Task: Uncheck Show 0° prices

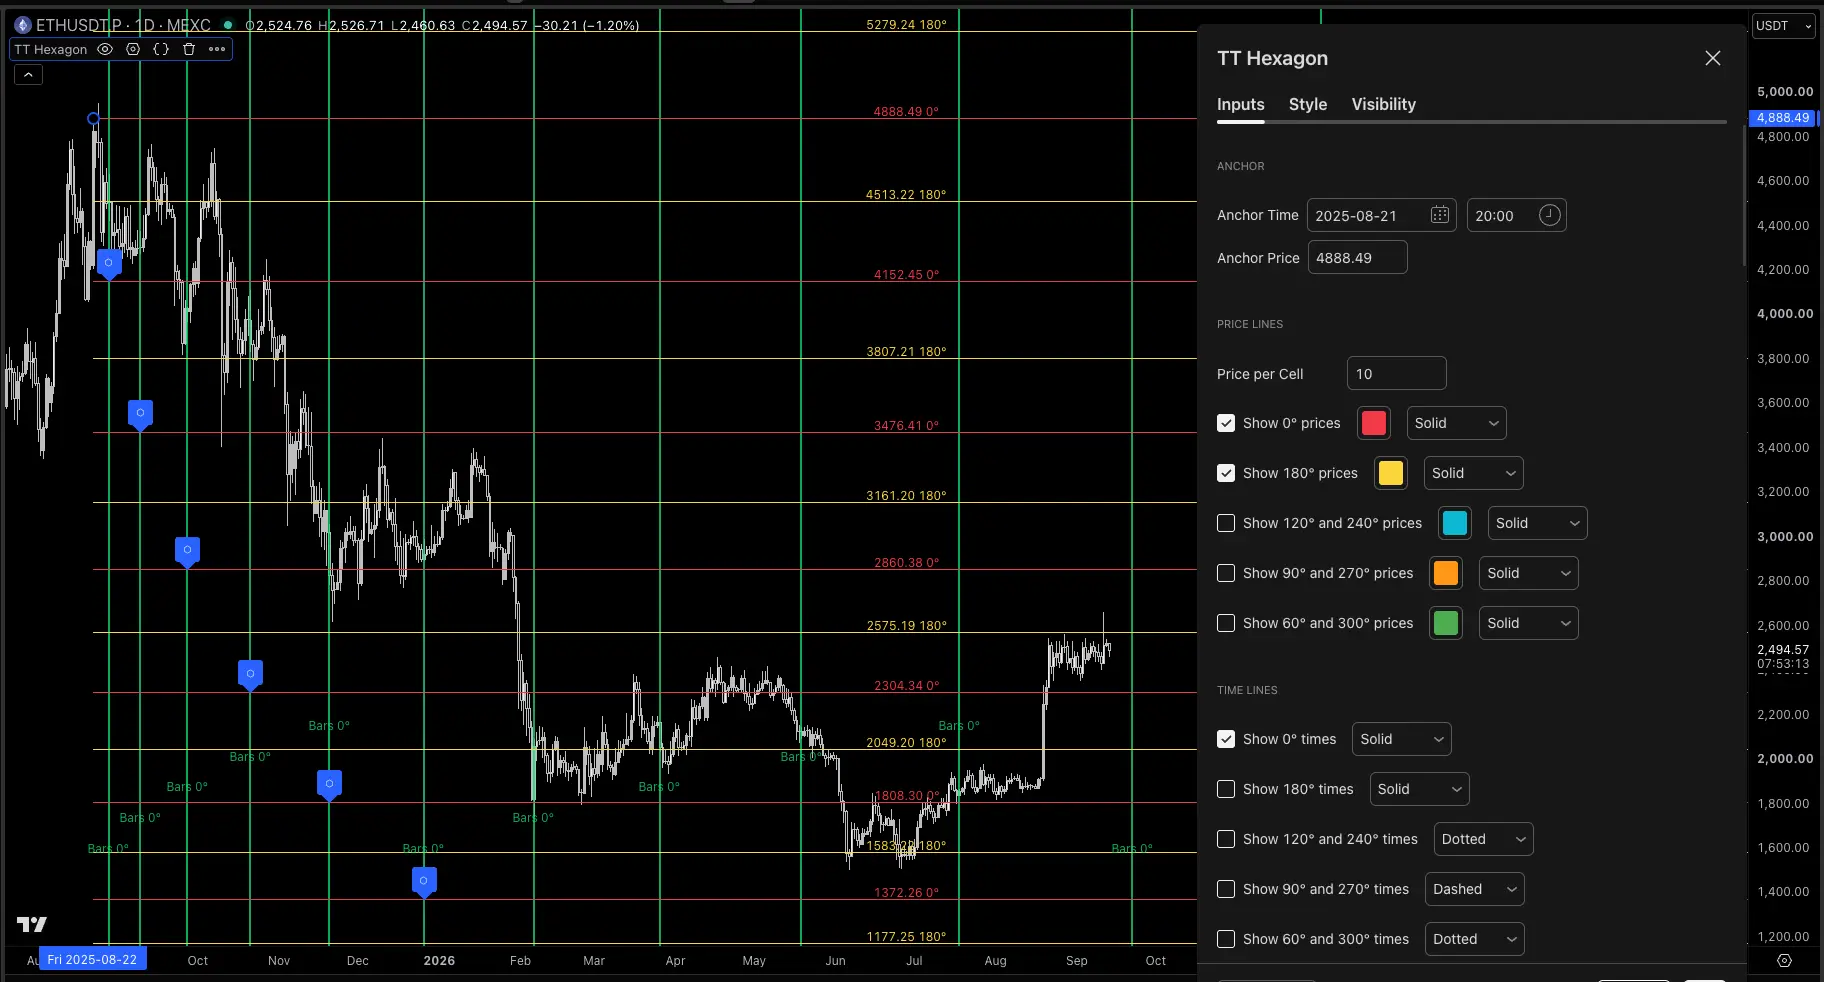Action: pyautogui.click(x=1226, y=423)
